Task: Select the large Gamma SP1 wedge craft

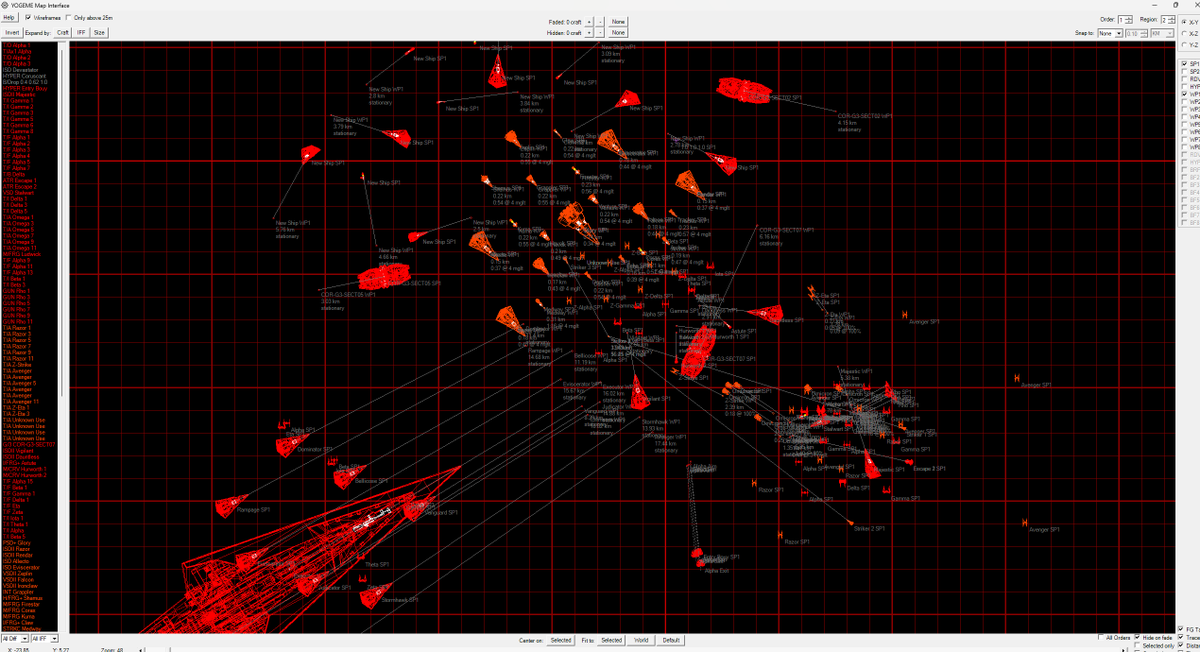Action: tap(873, 463)
